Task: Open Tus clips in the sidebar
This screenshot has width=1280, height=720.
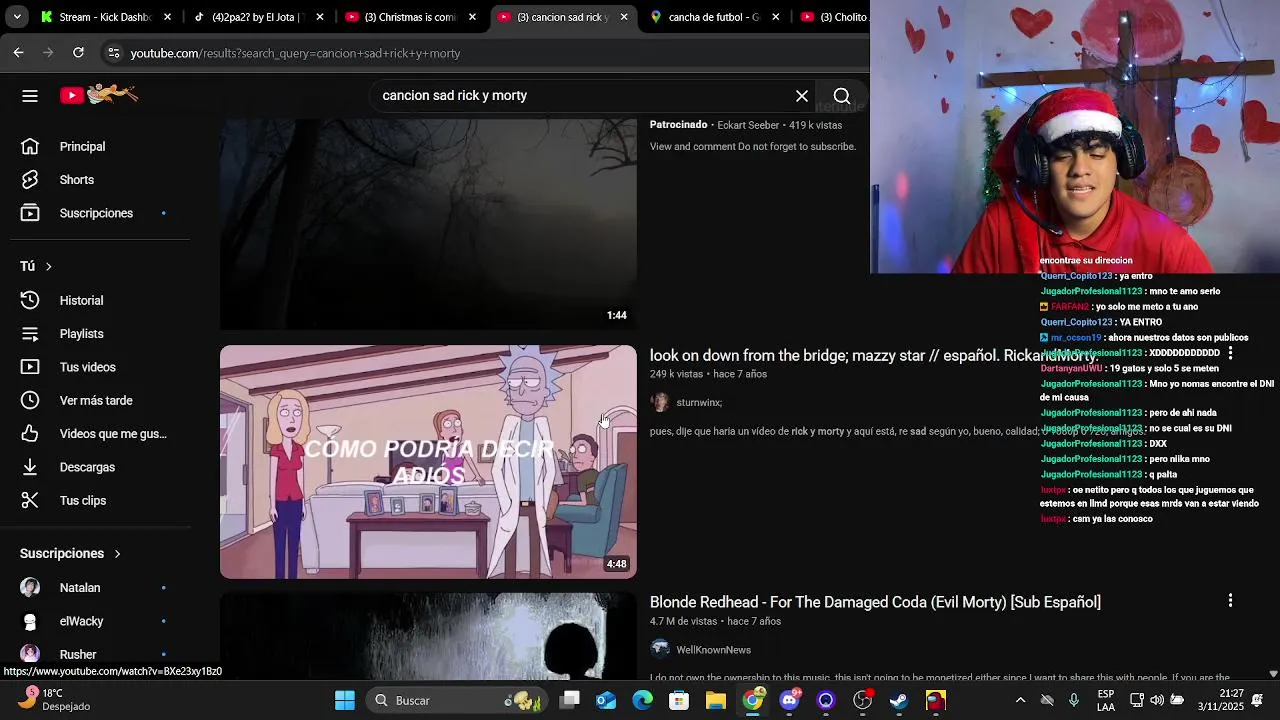Action: pyautogui.click(x=100, y=501)
